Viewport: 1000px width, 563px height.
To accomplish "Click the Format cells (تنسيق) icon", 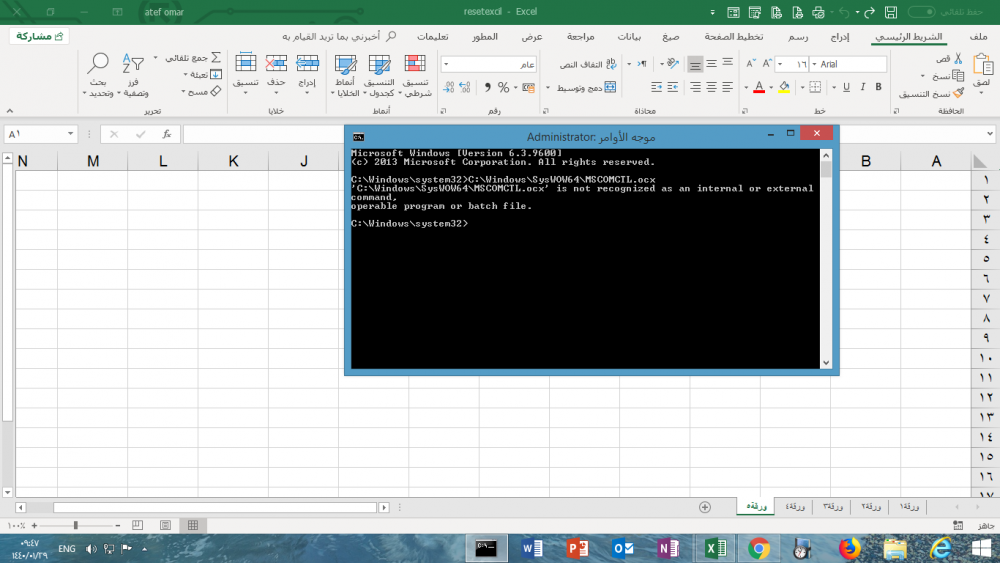I will tap(246, 64).
